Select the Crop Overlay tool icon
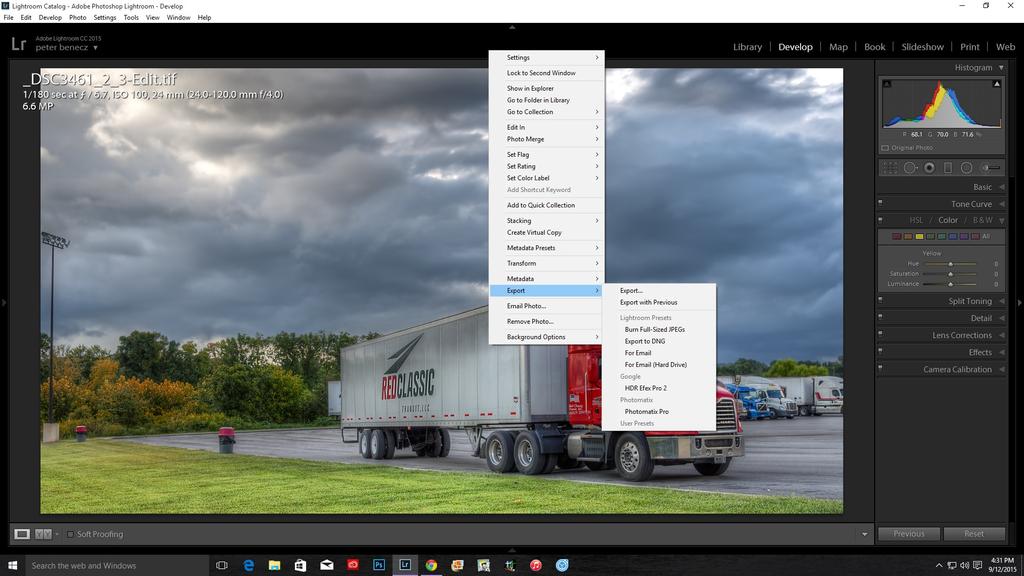 (x=891, y=168)
